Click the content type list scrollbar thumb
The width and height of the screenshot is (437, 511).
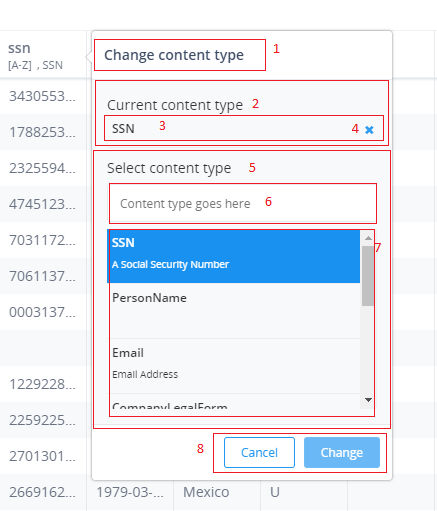(368, 276)
